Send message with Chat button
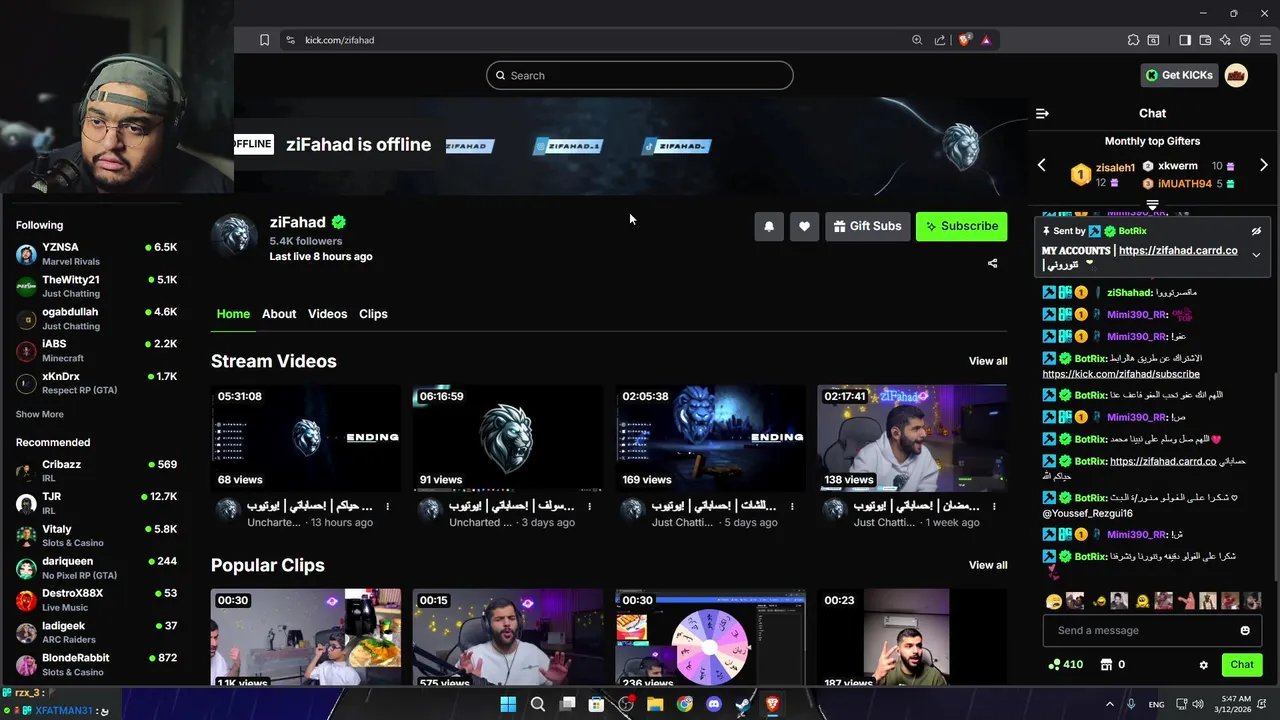Screen dimensions: 1280x720 pyautogui.click(x=1242, y=665)
